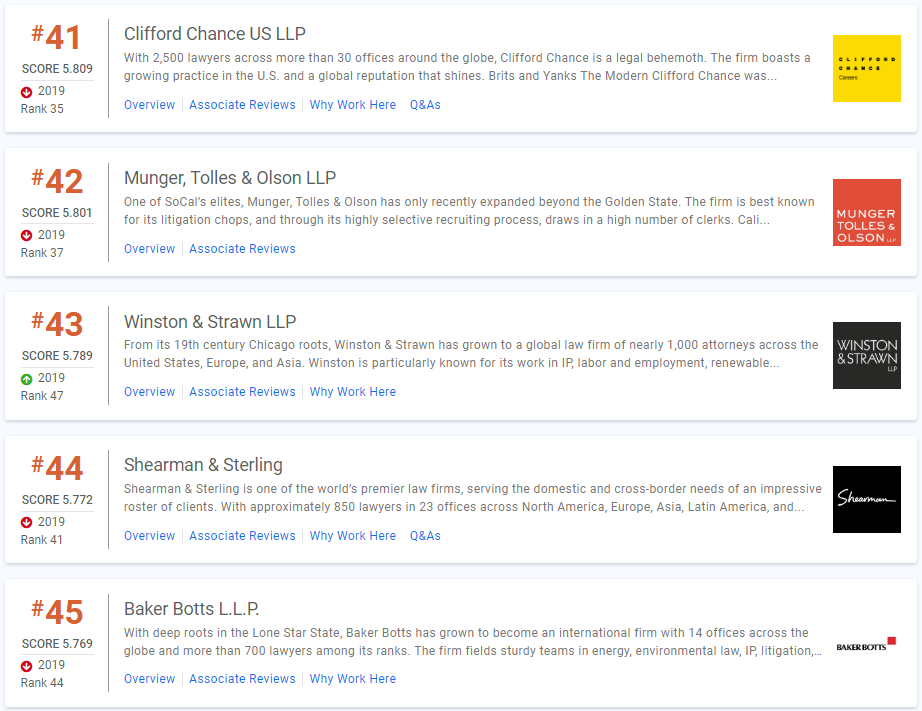The height and width of the screenshot is (711, 922).
Task: Click the Shearman & Sterling description paragraph
Action: coord(473,498)
